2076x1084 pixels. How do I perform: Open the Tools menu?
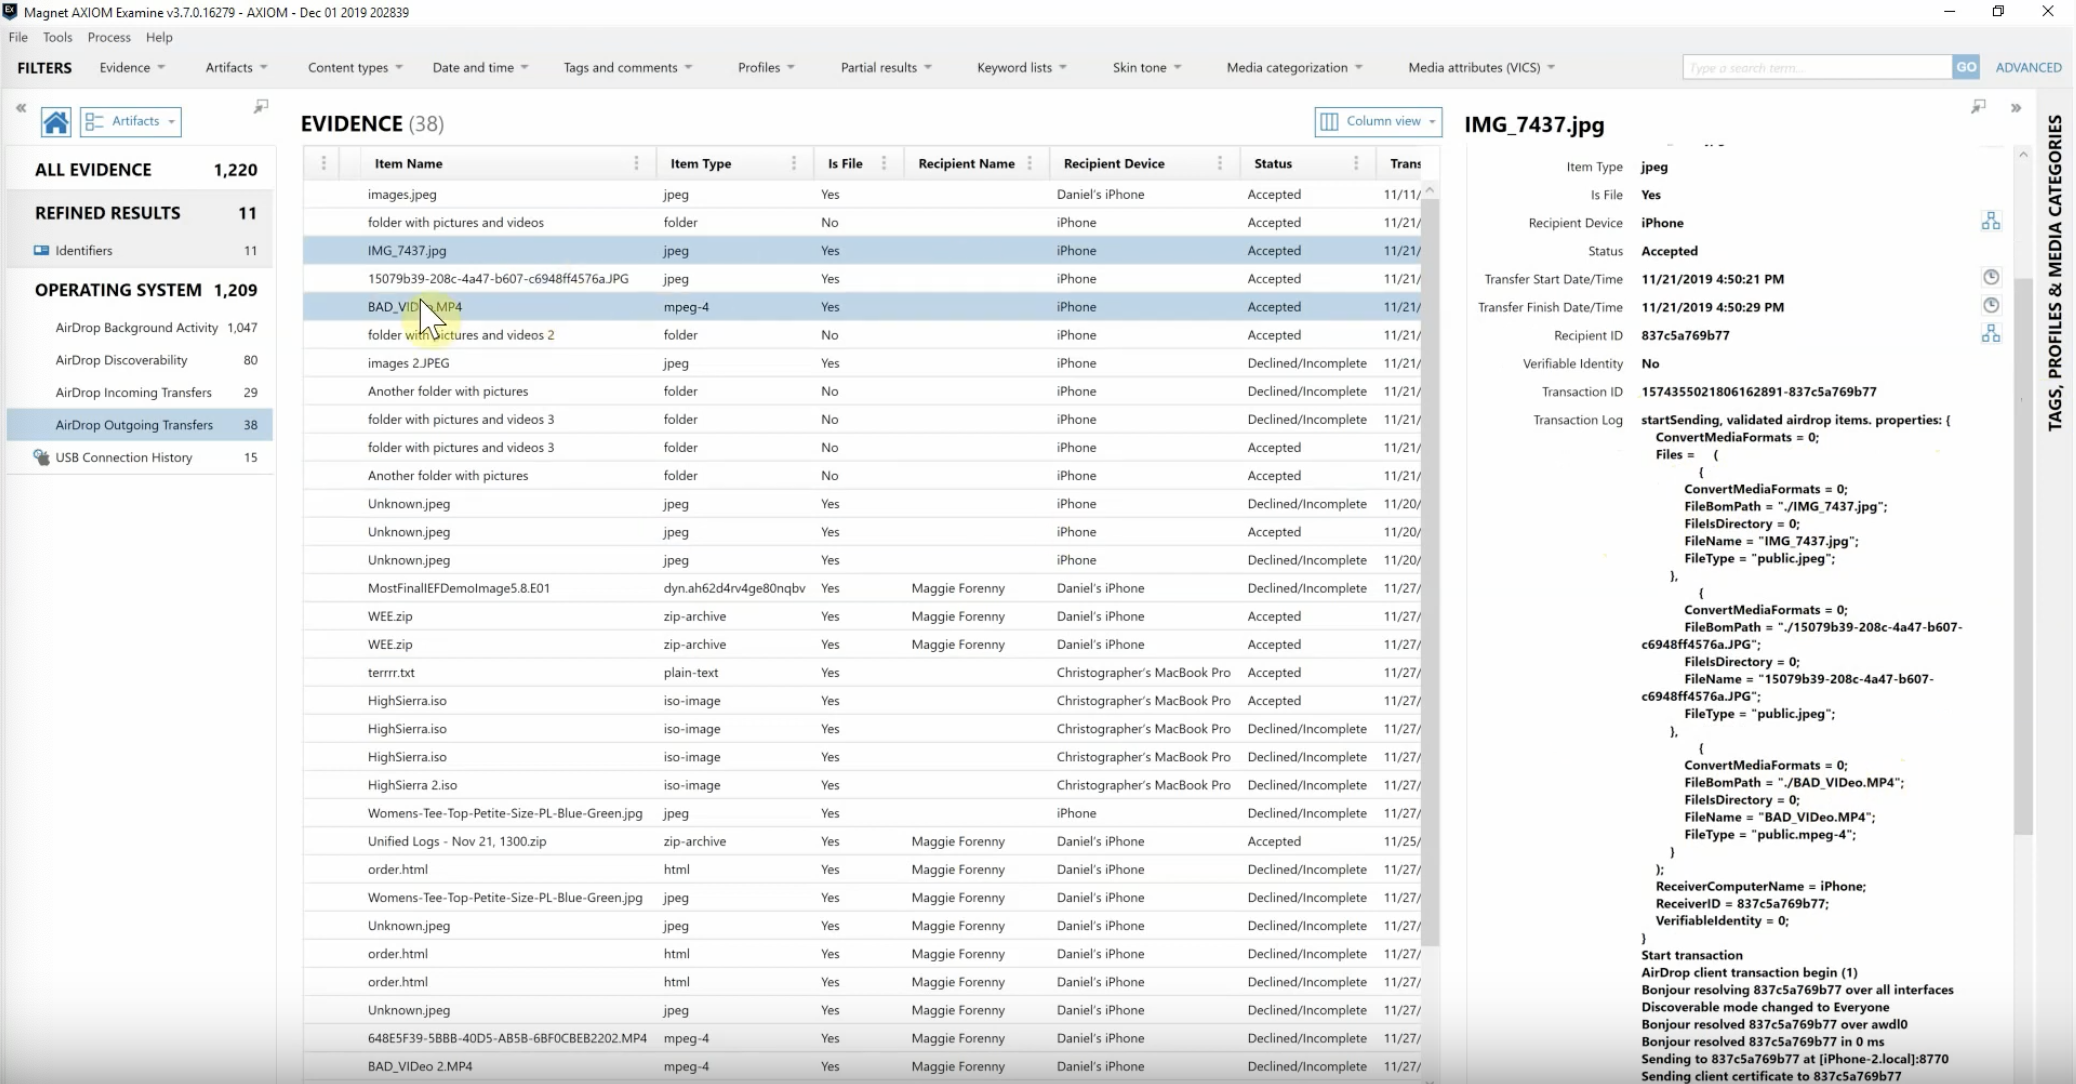[x=57, y=37]
